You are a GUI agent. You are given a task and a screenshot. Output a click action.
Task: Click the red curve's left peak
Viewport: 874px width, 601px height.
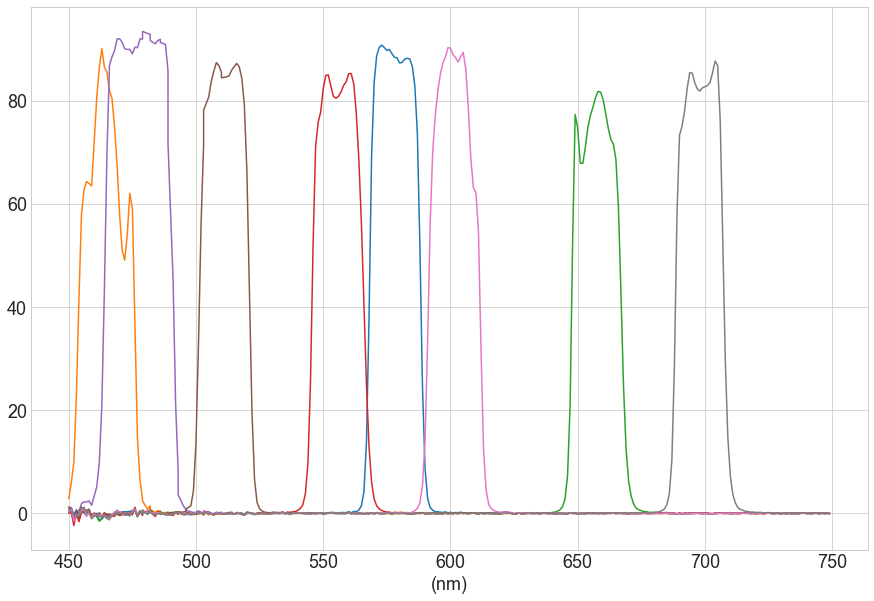[x=327, y=75]
